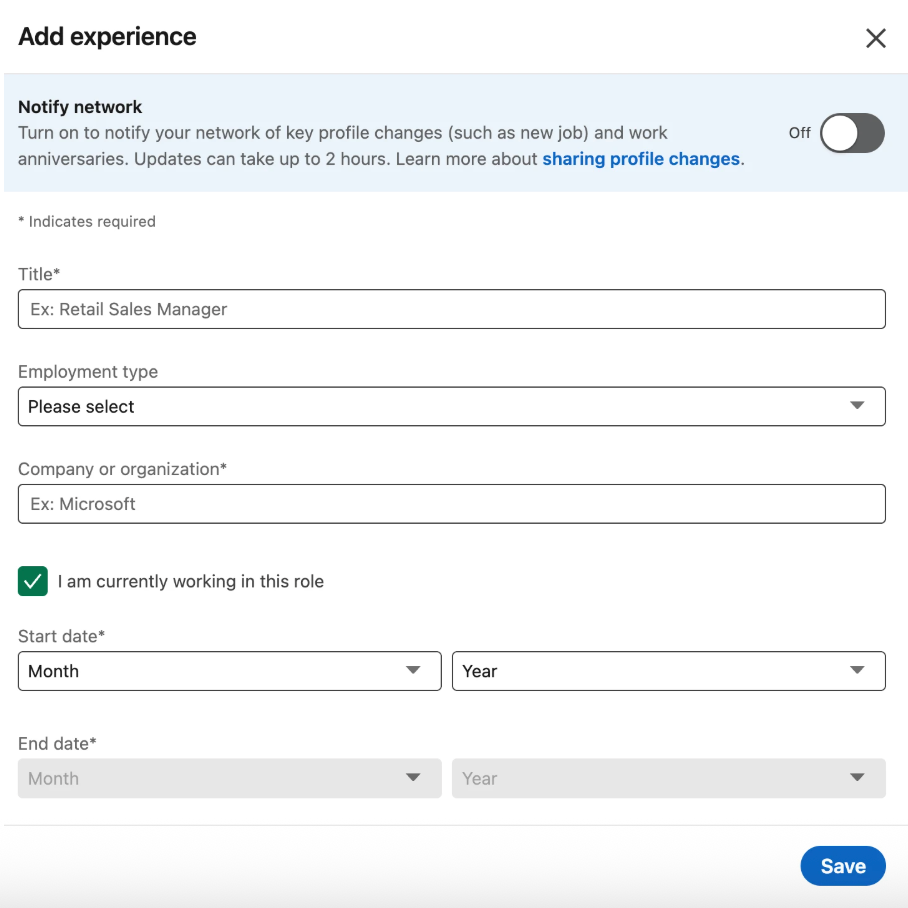908x908 pixels.
Task: Click the 'I am currently working in this role' label
Action: point(190,581)
